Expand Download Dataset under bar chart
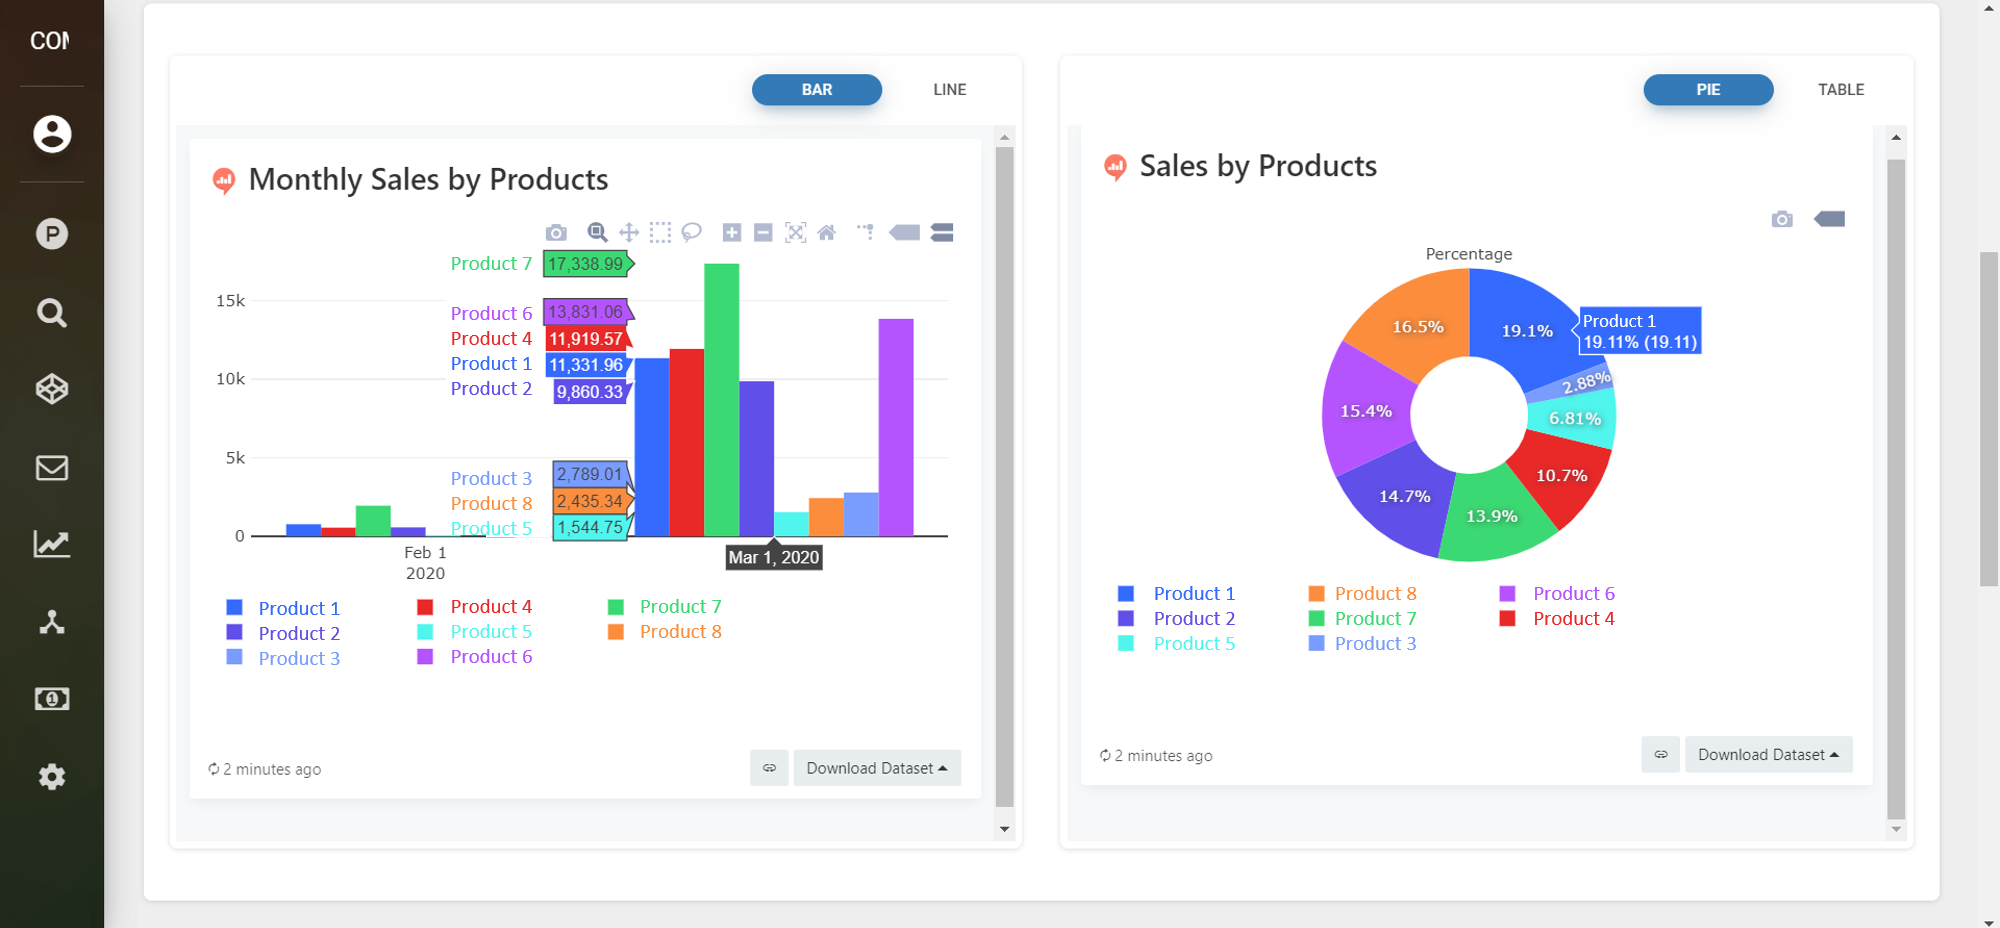Screen dimensions: 2000x928 (877, 768)
